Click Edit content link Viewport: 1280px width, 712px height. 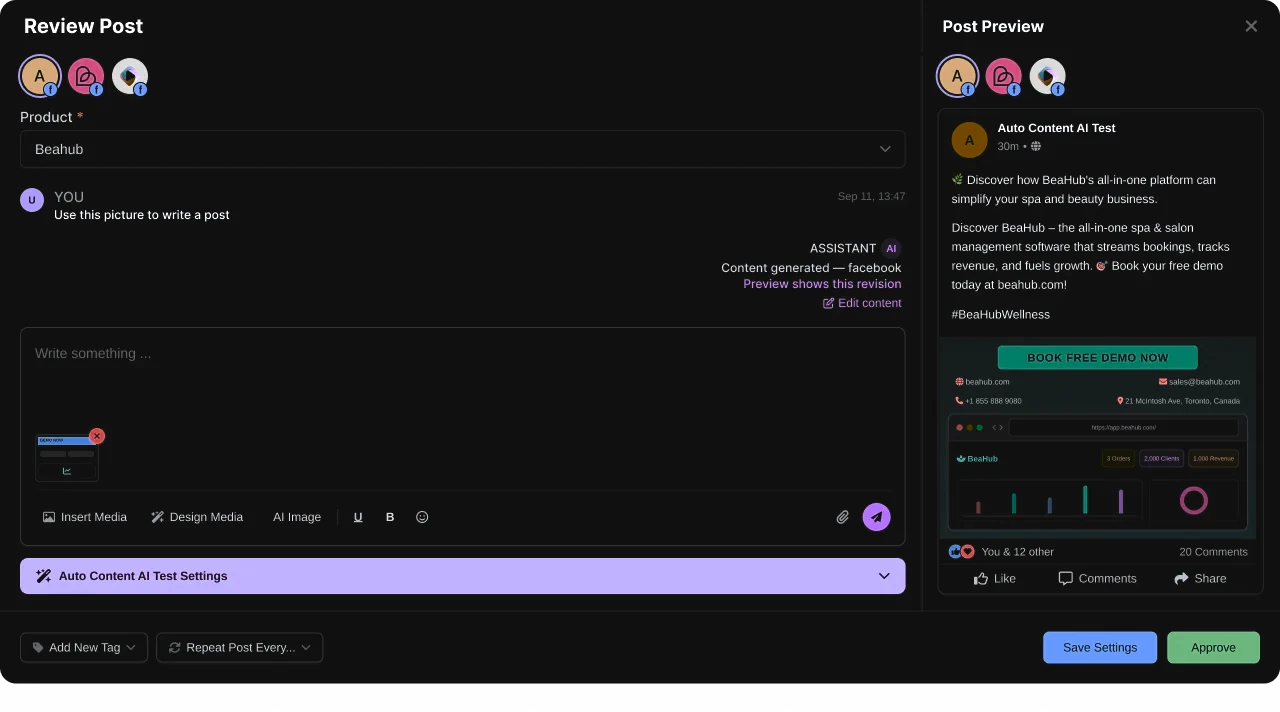tap(862, 303)
